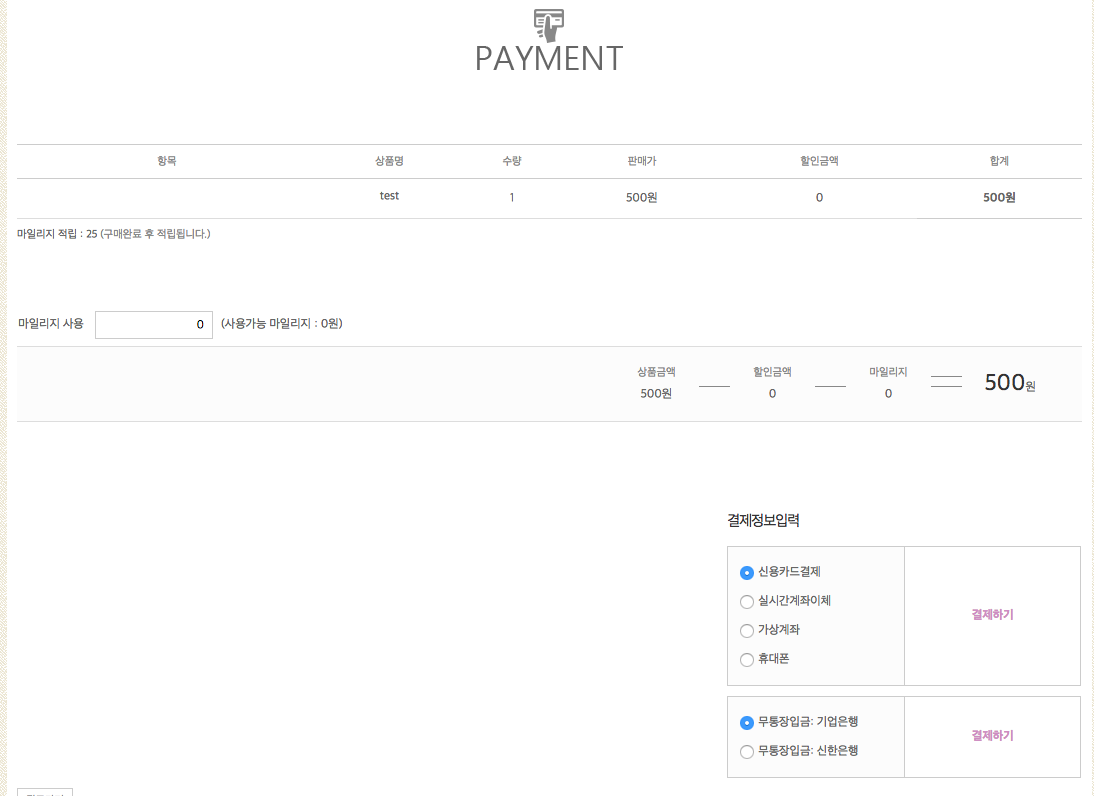This screenshot has width=1094, height=796.
Task: Click the partially visible button at bottom-left
Action: pyautogui.click(x=45, y=792)
